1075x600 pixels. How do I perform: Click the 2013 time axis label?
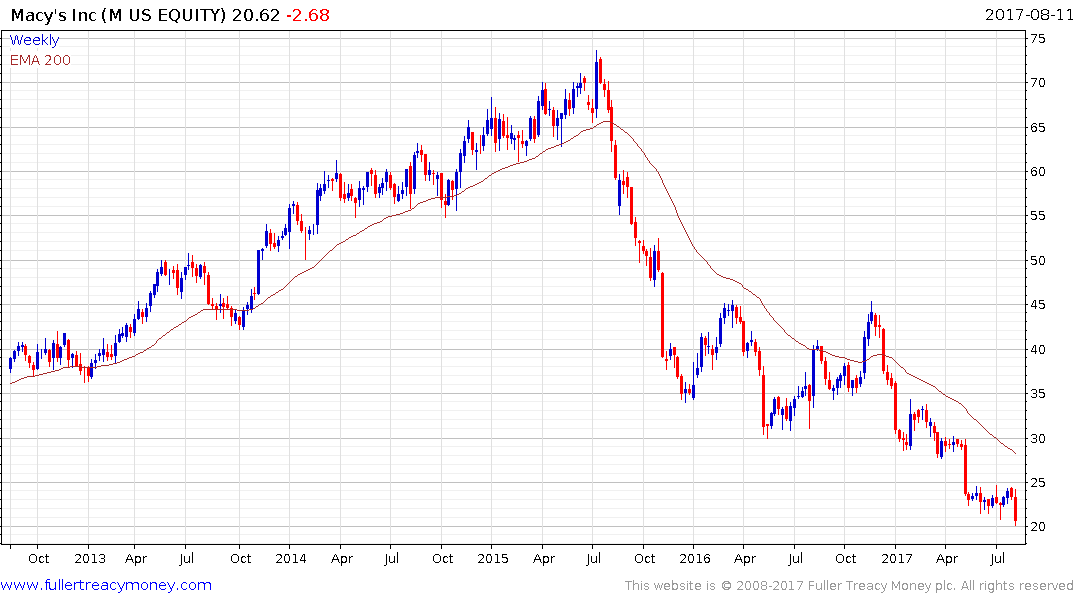[x=90, y=558]
